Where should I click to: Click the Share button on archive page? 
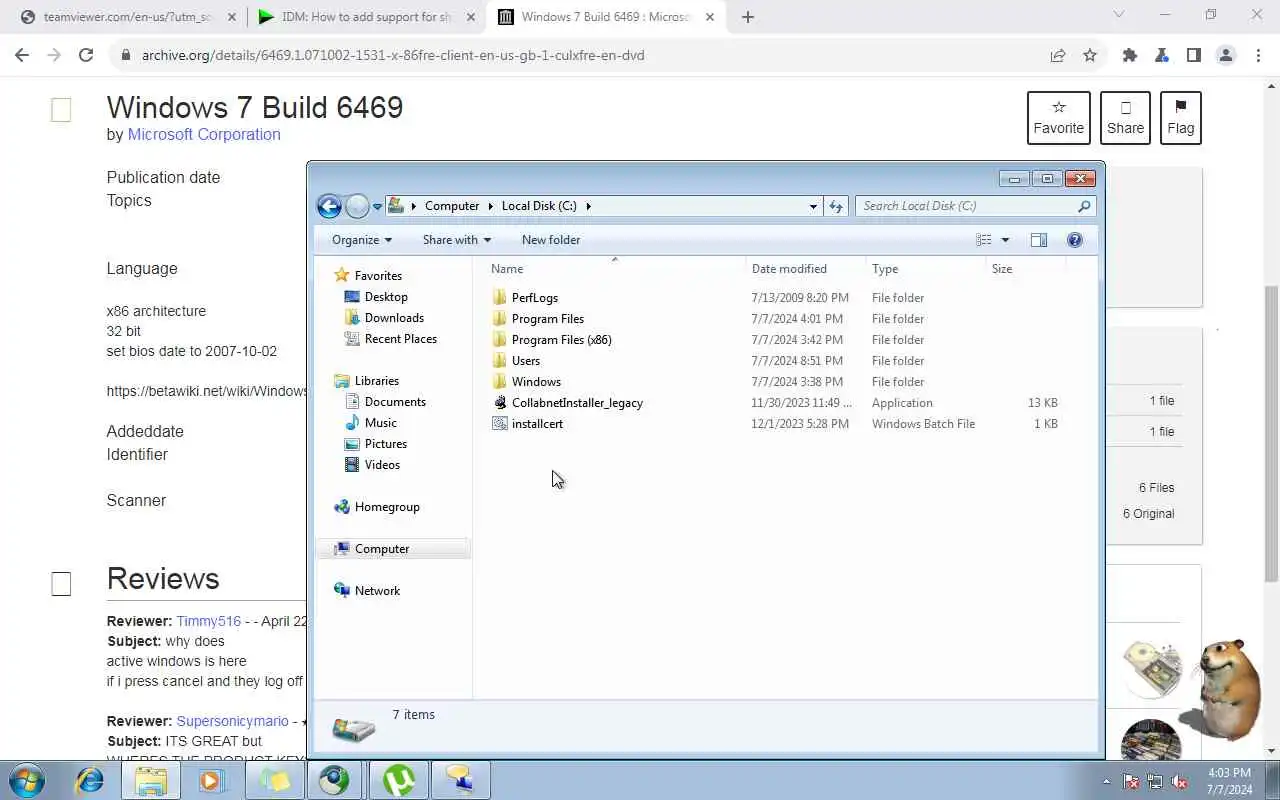[1125, 117]
